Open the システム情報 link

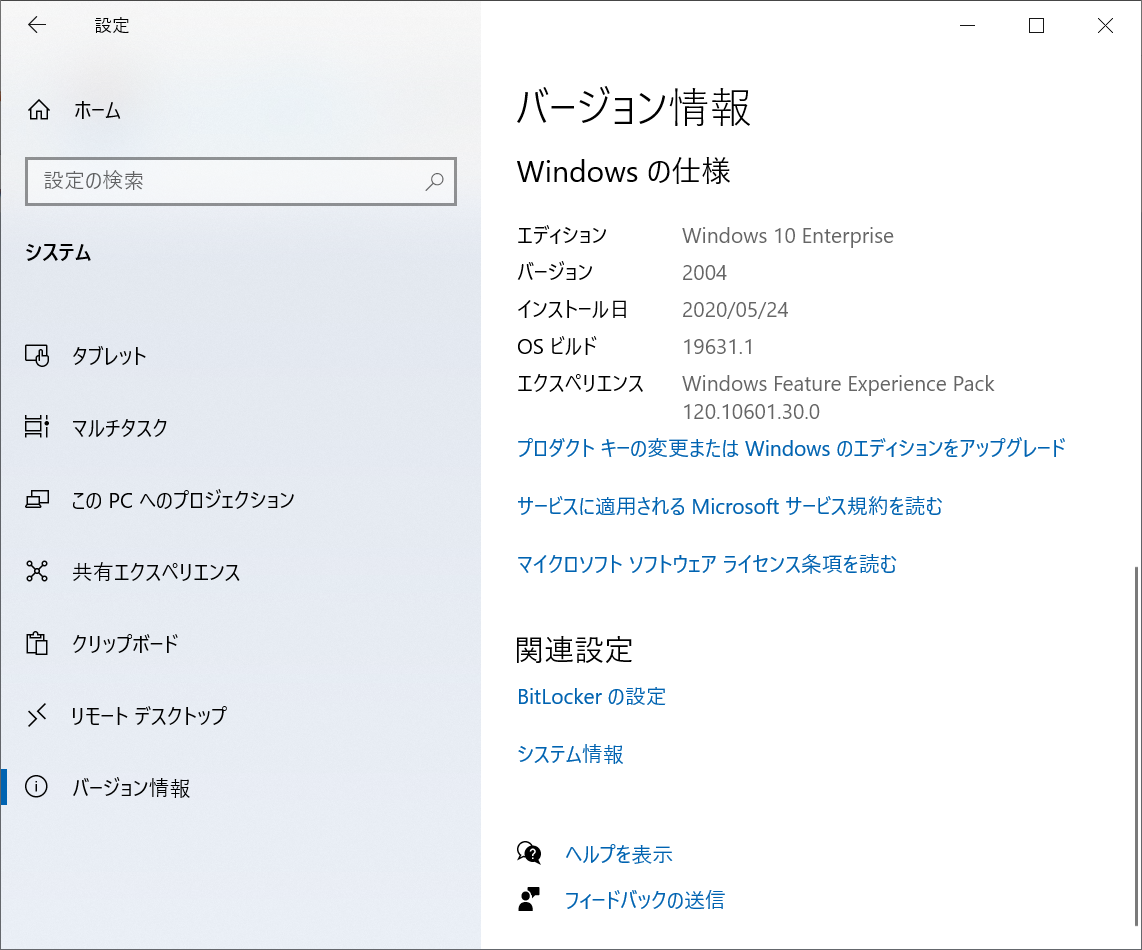tap(570, 754)
